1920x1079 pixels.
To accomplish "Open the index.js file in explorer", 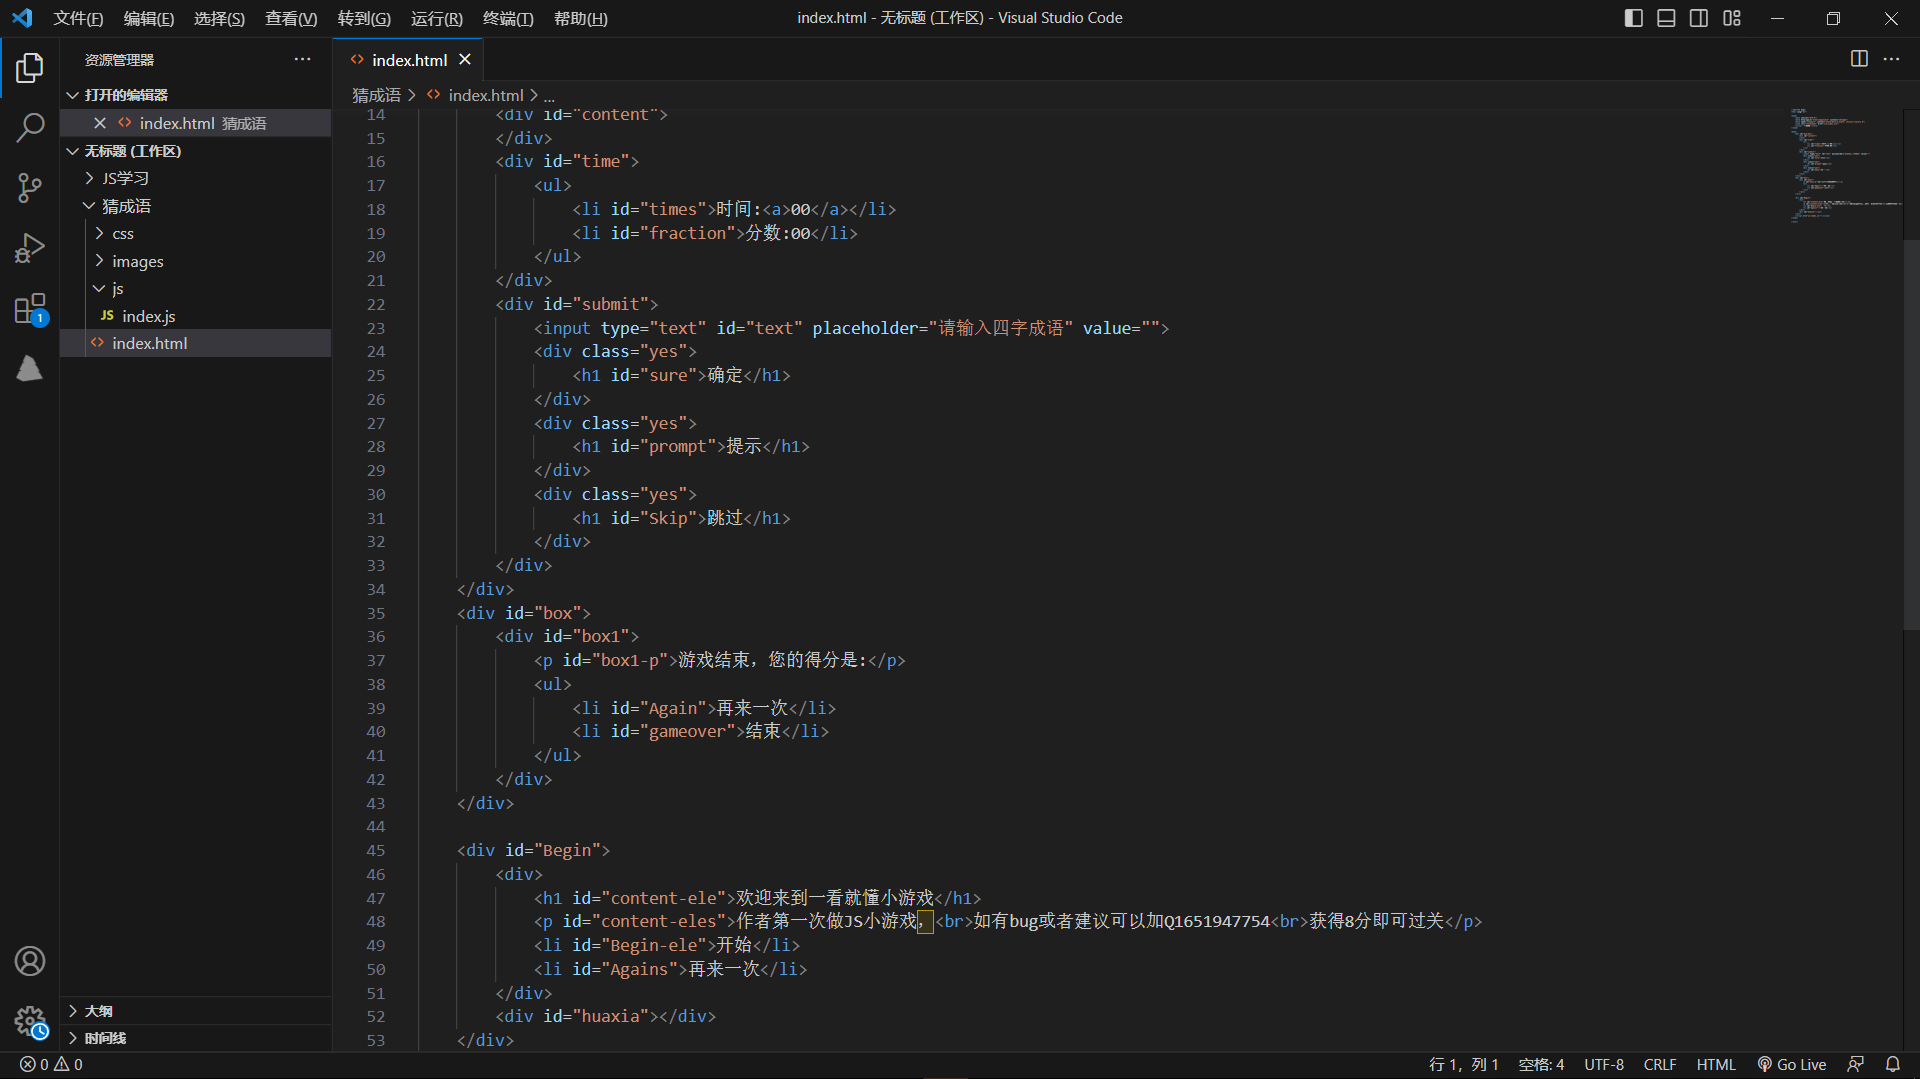I will click(195, 316).
